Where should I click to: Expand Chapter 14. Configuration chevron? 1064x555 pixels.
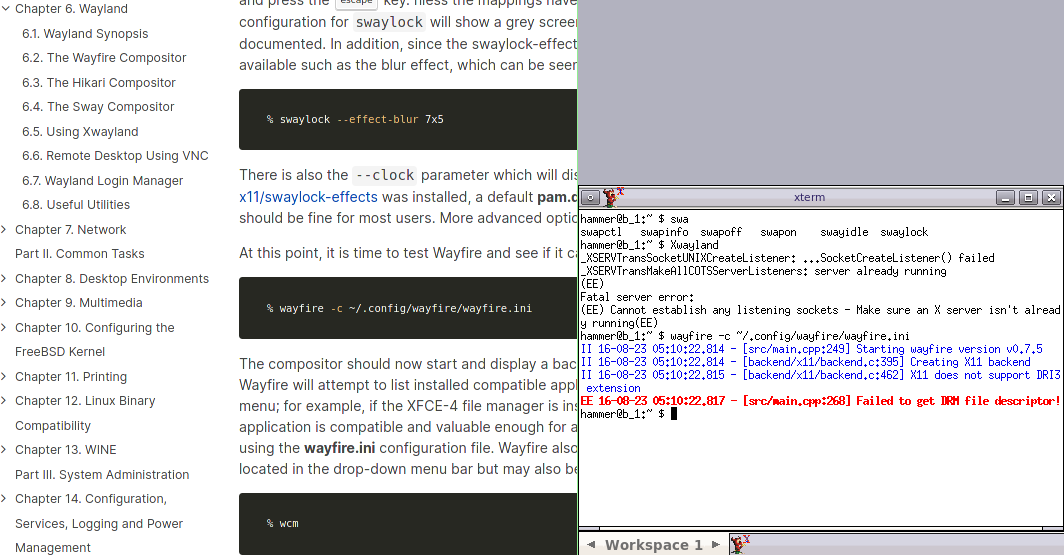[x=4, y=499]
